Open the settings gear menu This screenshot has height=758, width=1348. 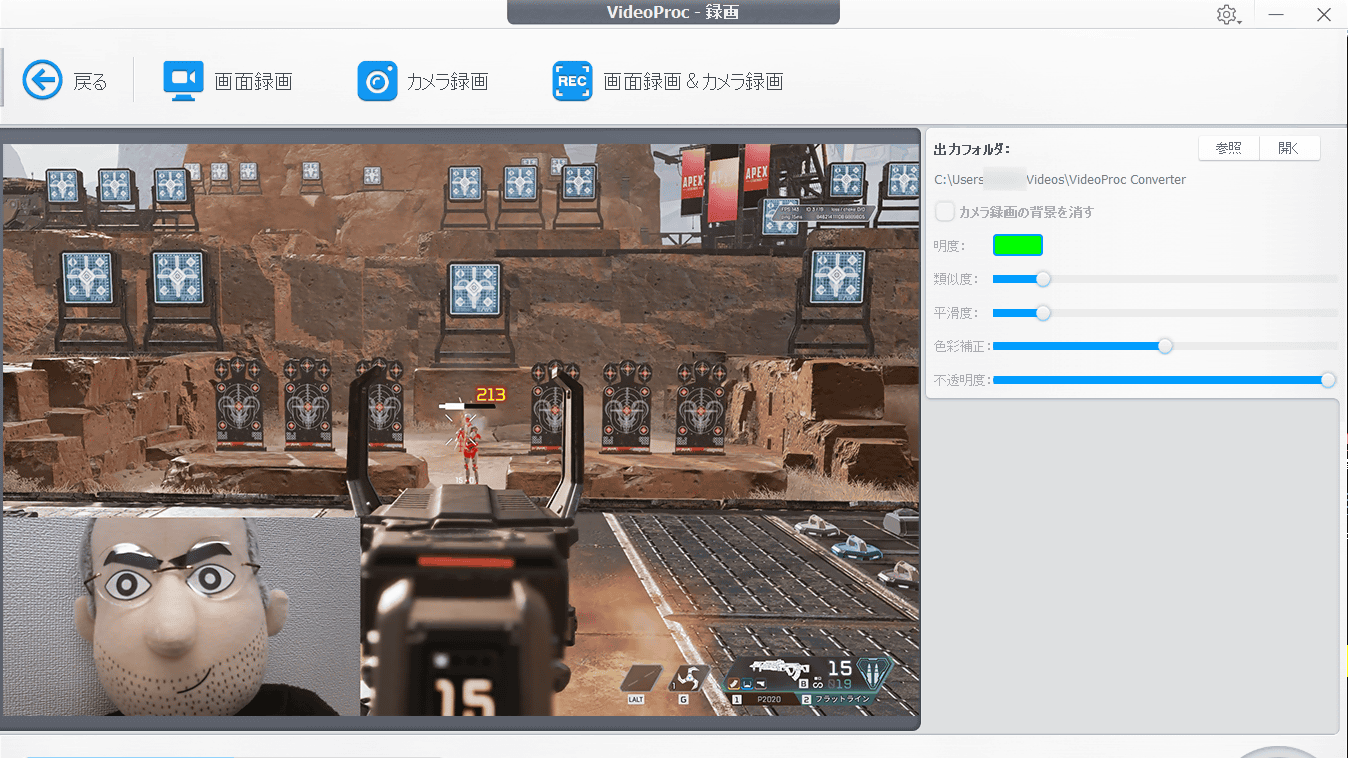pyautogui.click(x=1227, y=15)
